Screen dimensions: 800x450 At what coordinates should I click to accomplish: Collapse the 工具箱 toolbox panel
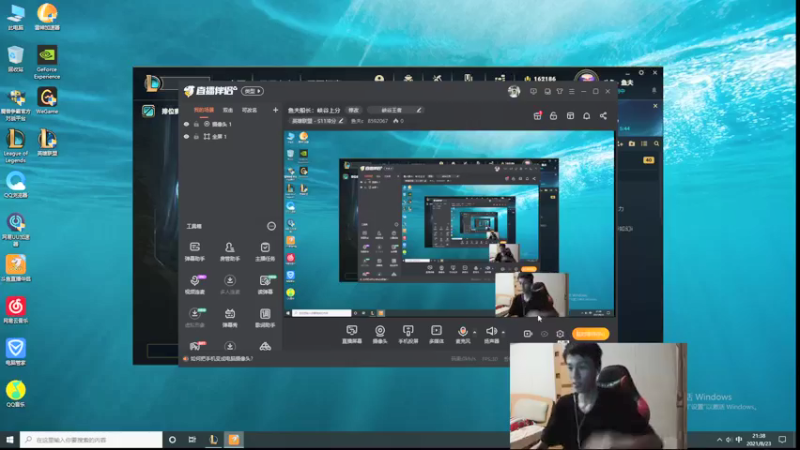(271, 226)
